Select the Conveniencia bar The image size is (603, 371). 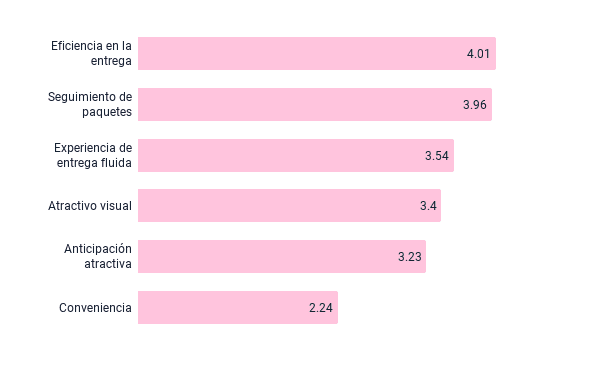[238, 308]
